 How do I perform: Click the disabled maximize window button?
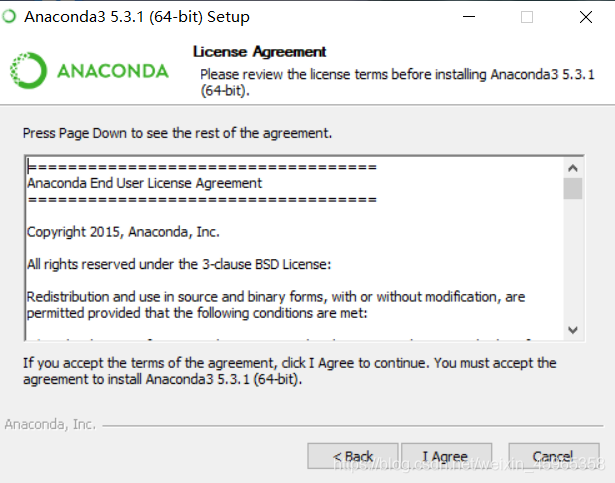527,17
